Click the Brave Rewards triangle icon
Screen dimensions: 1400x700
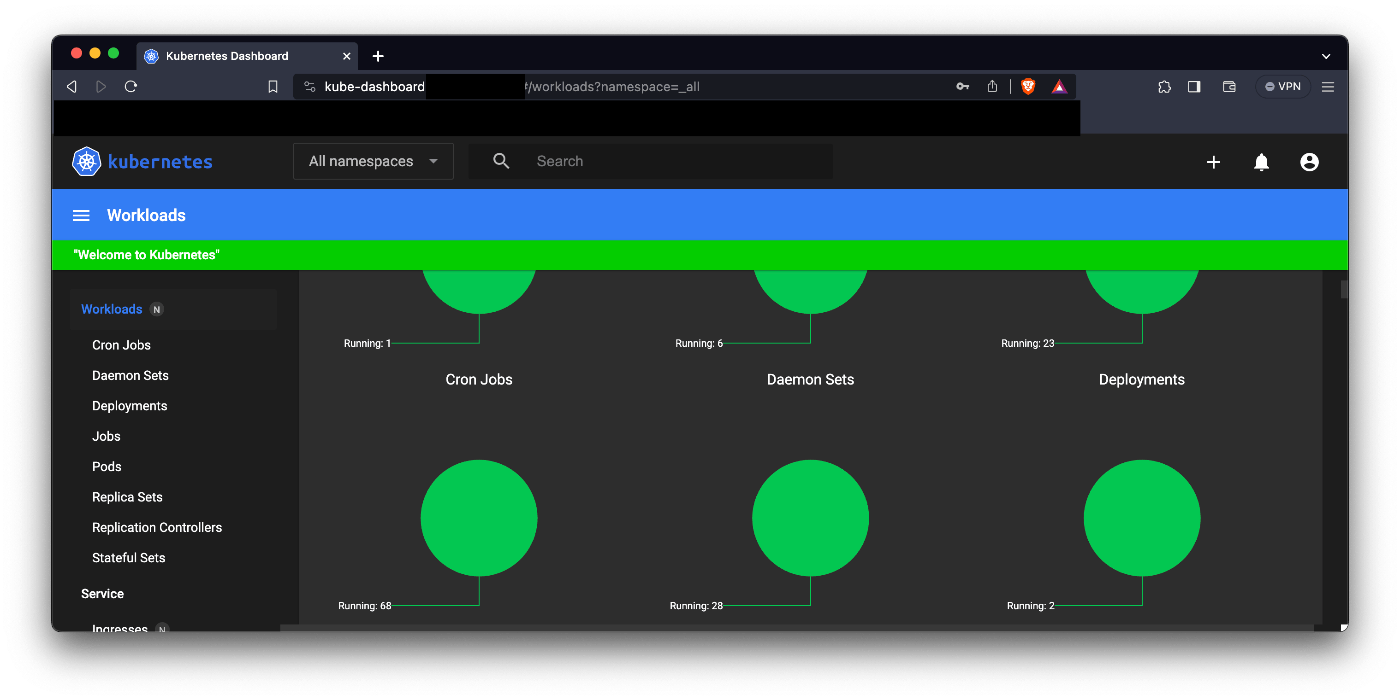tap(1059, 87)
